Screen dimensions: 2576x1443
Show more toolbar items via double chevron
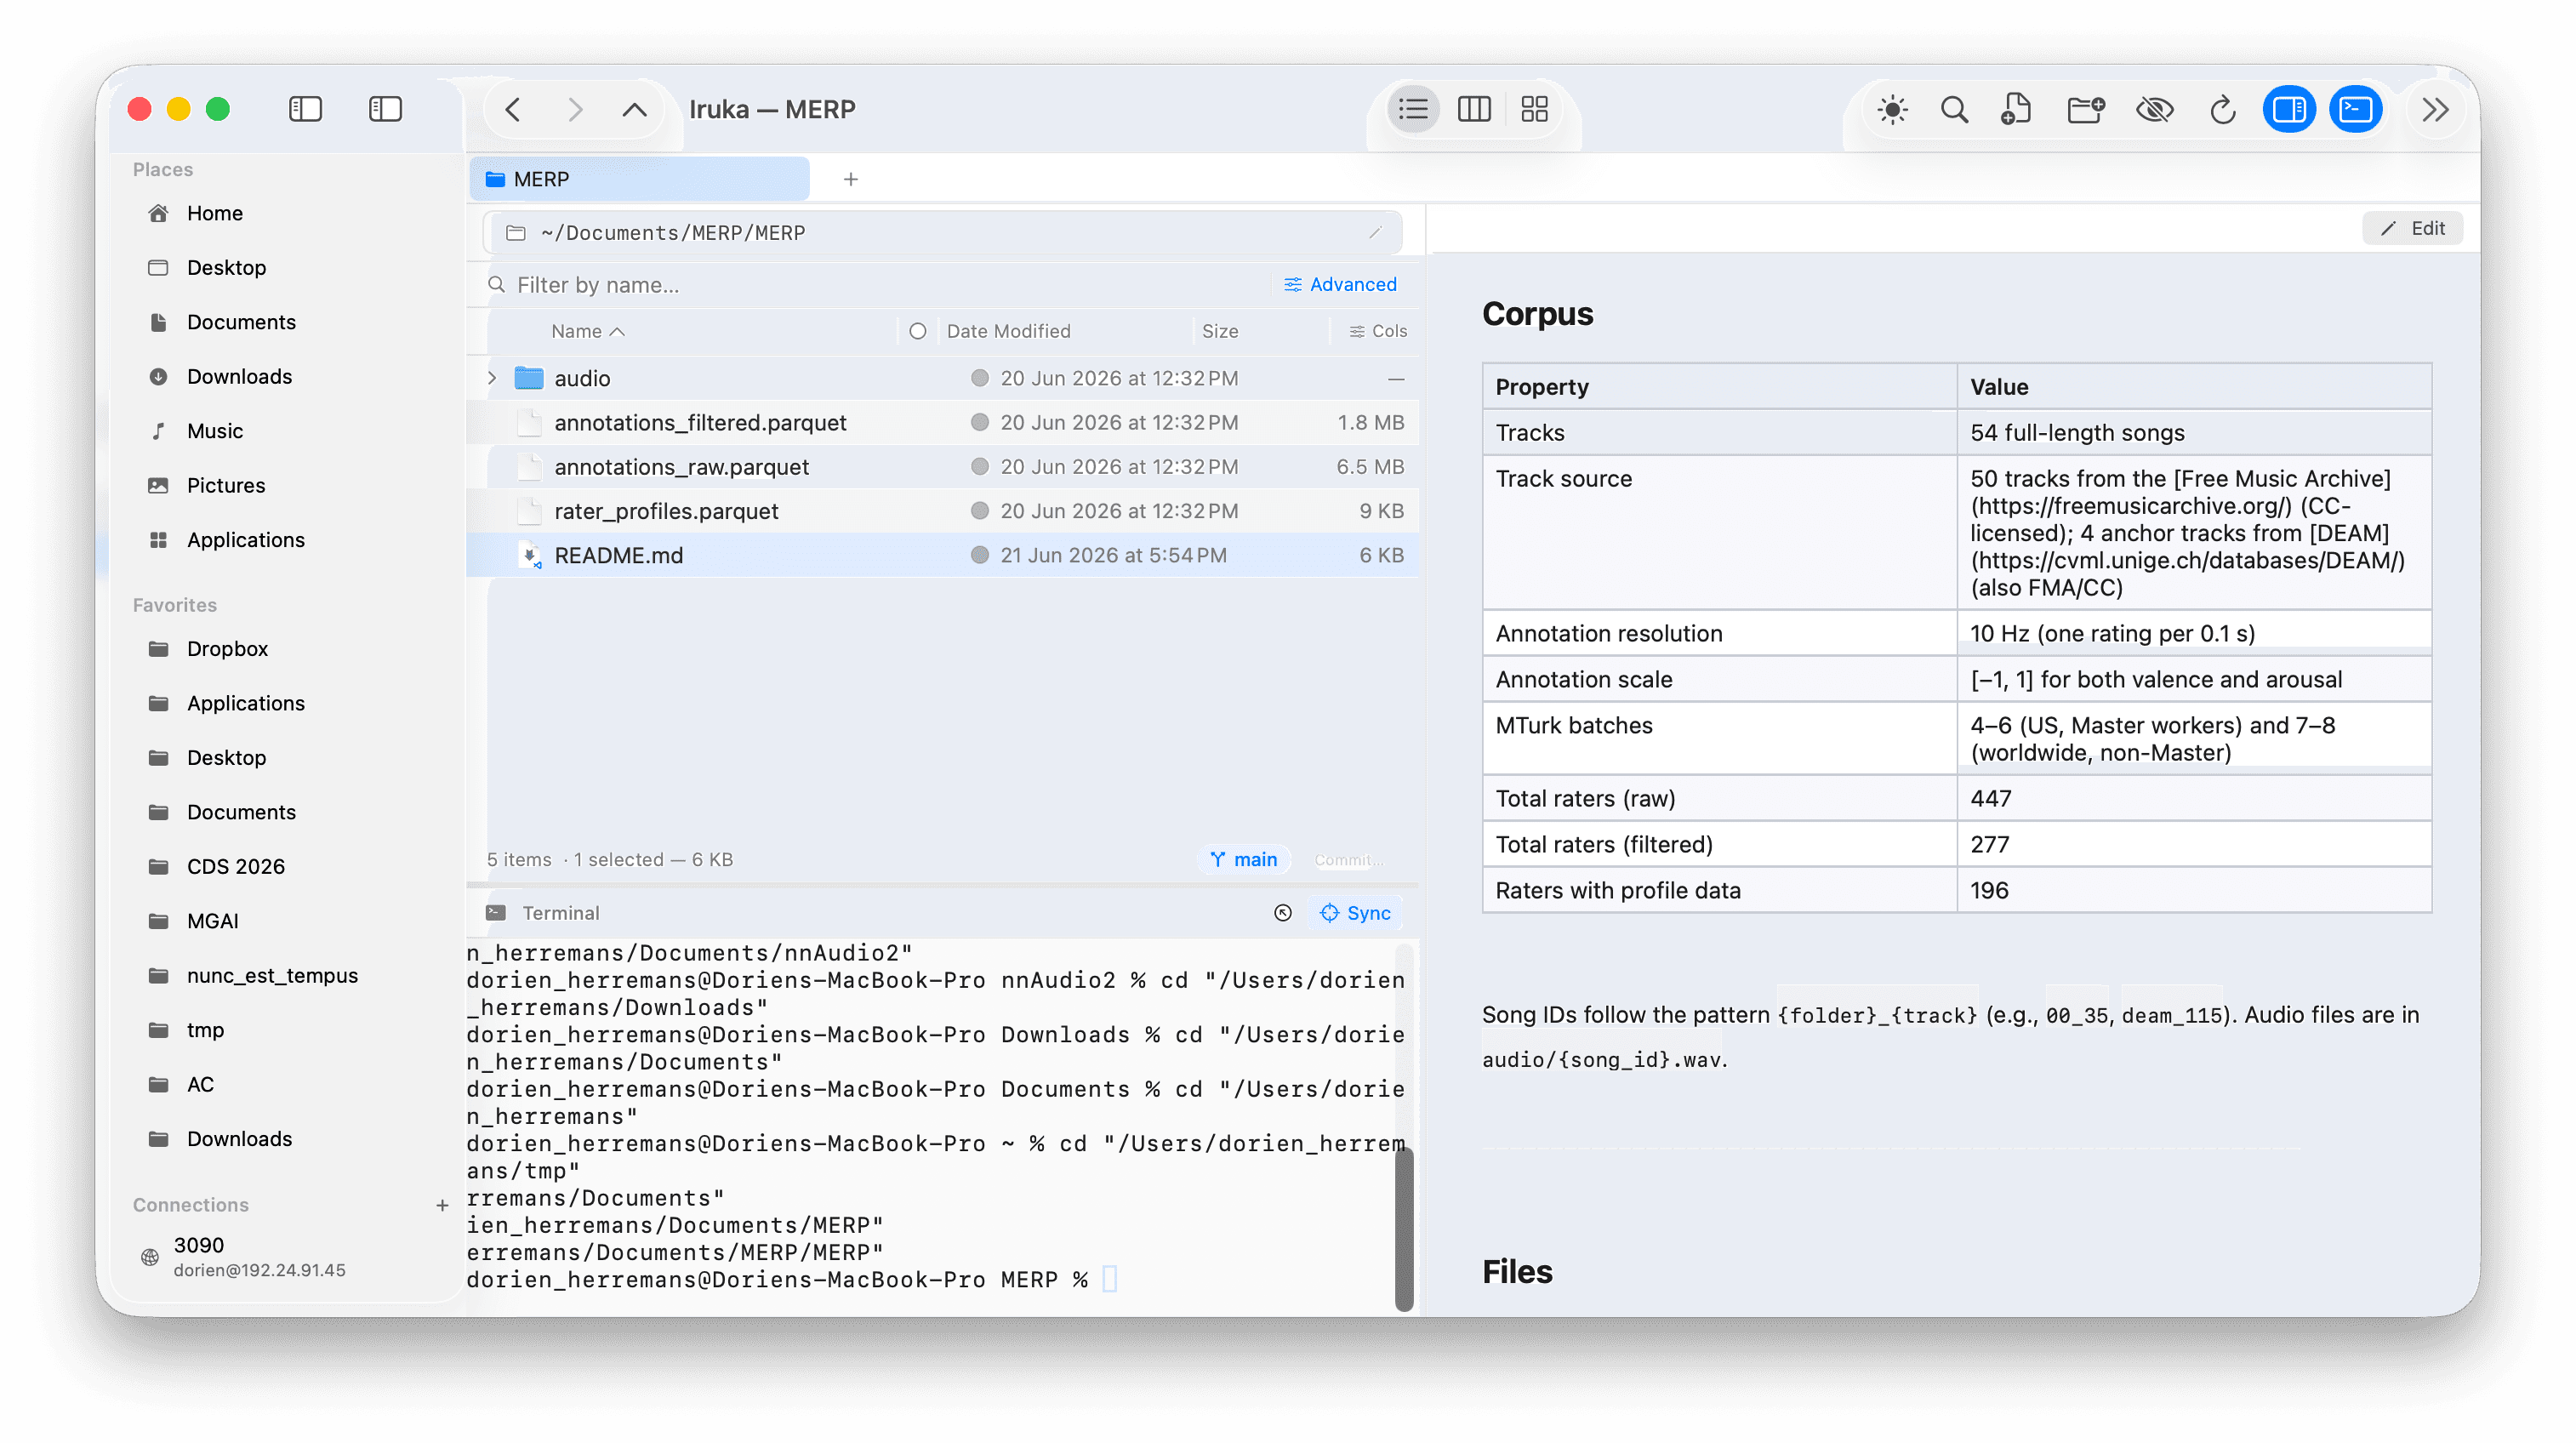2436,109
